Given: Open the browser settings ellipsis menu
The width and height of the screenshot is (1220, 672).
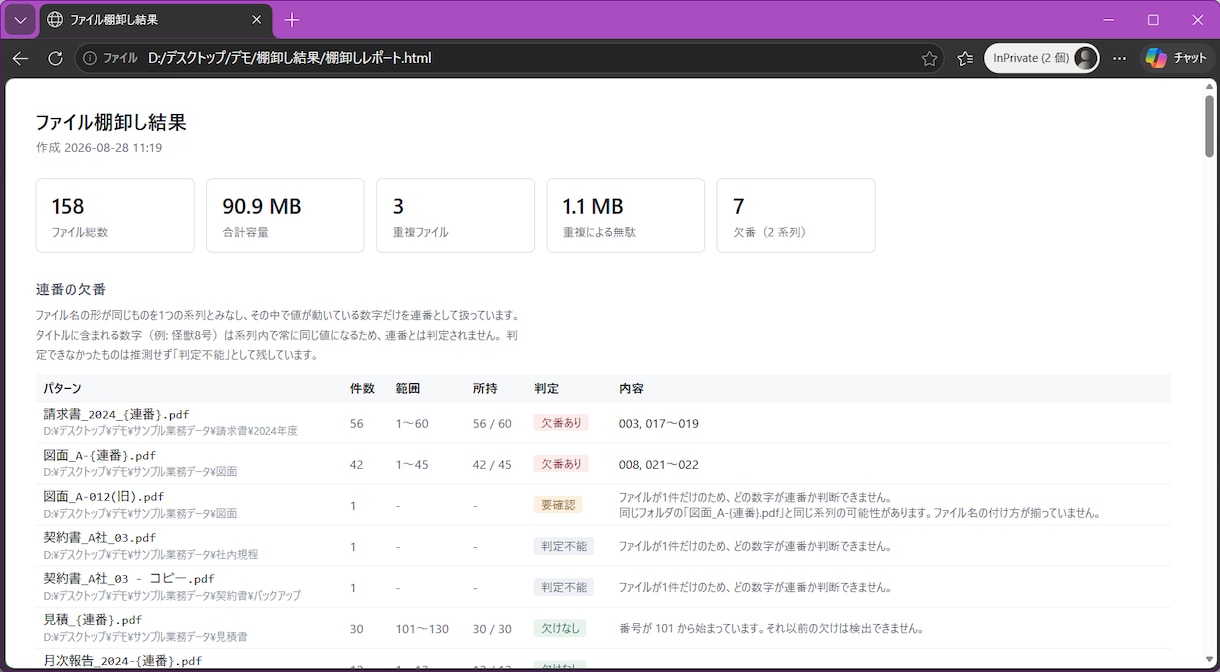Looking at the screenshot, I should click(x=1120, y=58).
